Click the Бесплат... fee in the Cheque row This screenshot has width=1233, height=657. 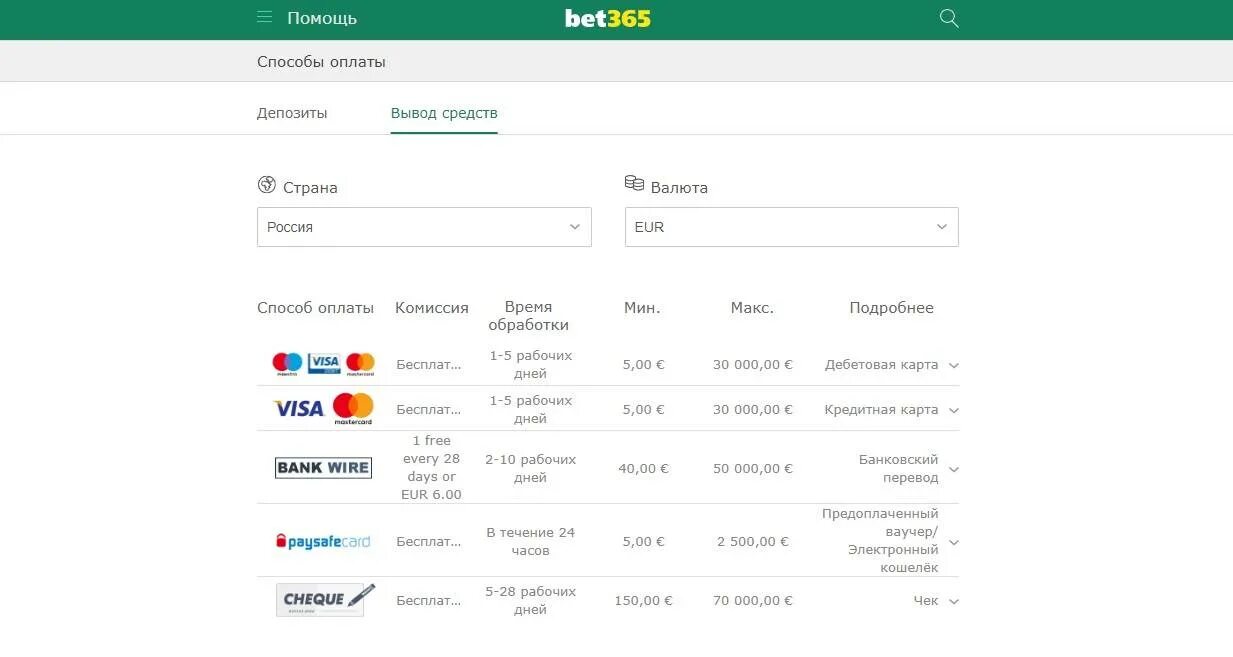pos(429,601)
